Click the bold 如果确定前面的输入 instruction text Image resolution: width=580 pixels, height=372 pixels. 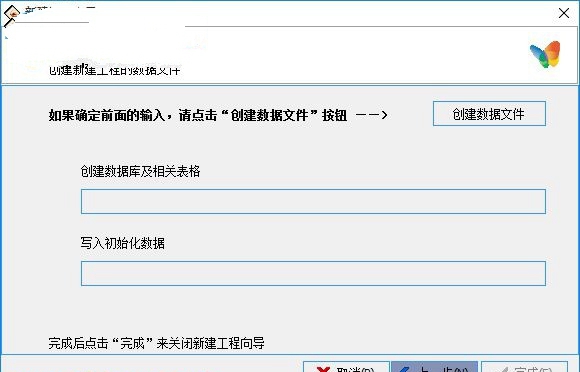198,115
